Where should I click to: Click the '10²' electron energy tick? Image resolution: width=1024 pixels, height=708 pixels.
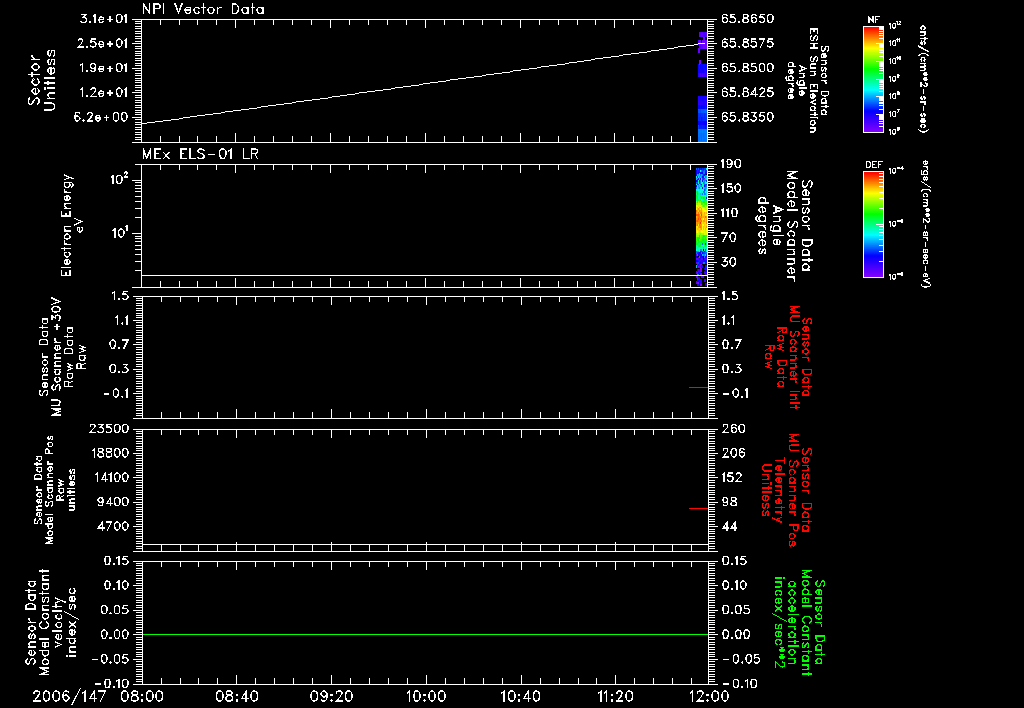coord(118,178)
